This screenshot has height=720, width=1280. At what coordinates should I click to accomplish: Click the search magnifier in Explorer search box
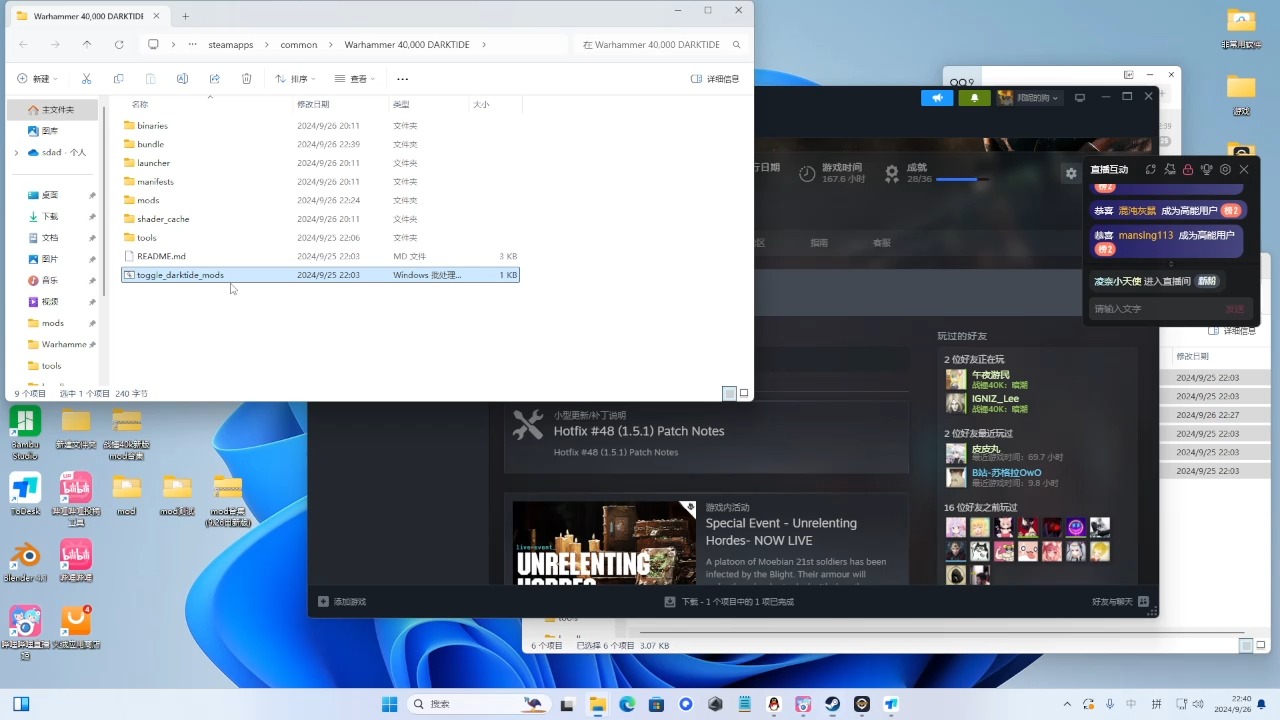click(737, 45)
